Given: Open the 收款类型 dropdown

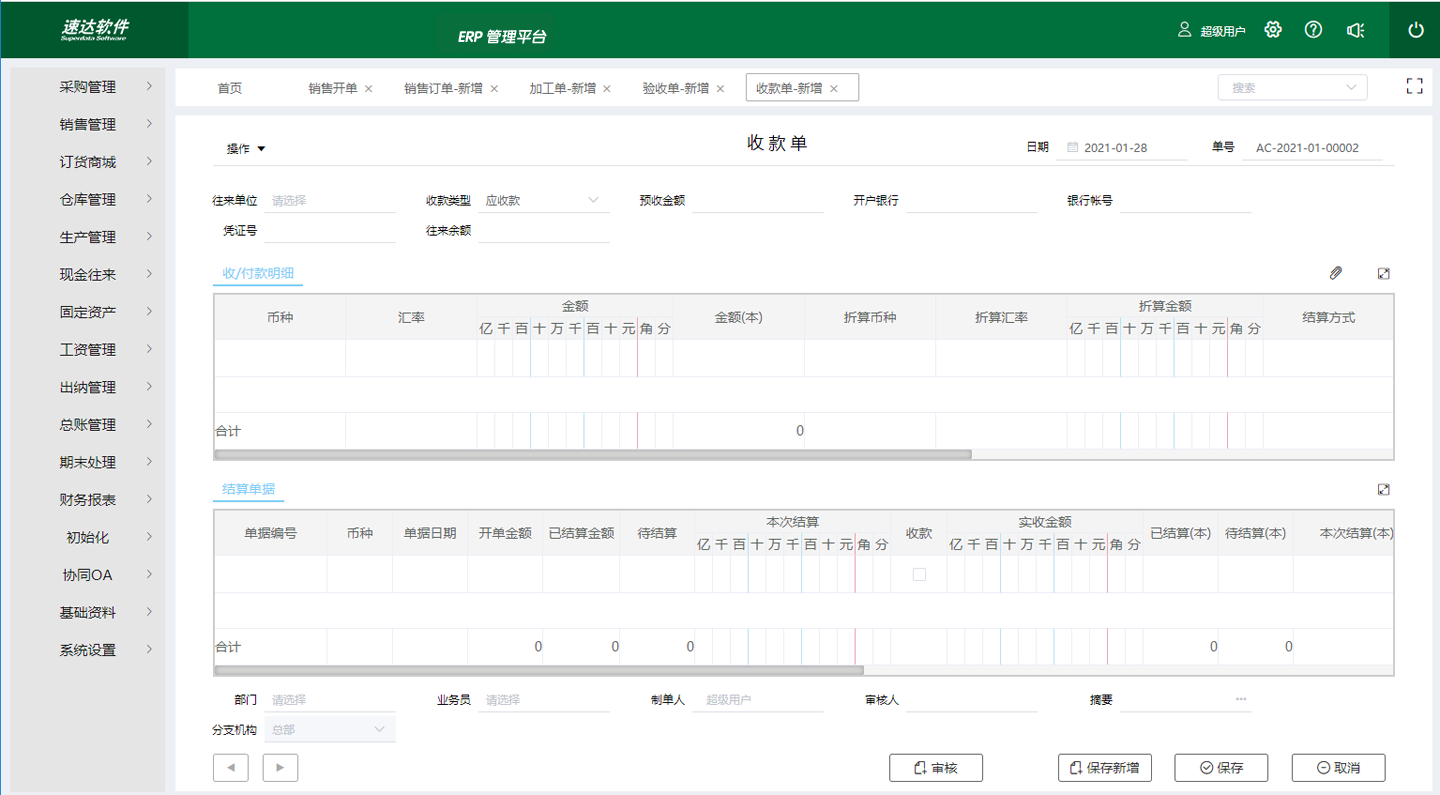Looking at the screenshot, I should pos(543,200).
